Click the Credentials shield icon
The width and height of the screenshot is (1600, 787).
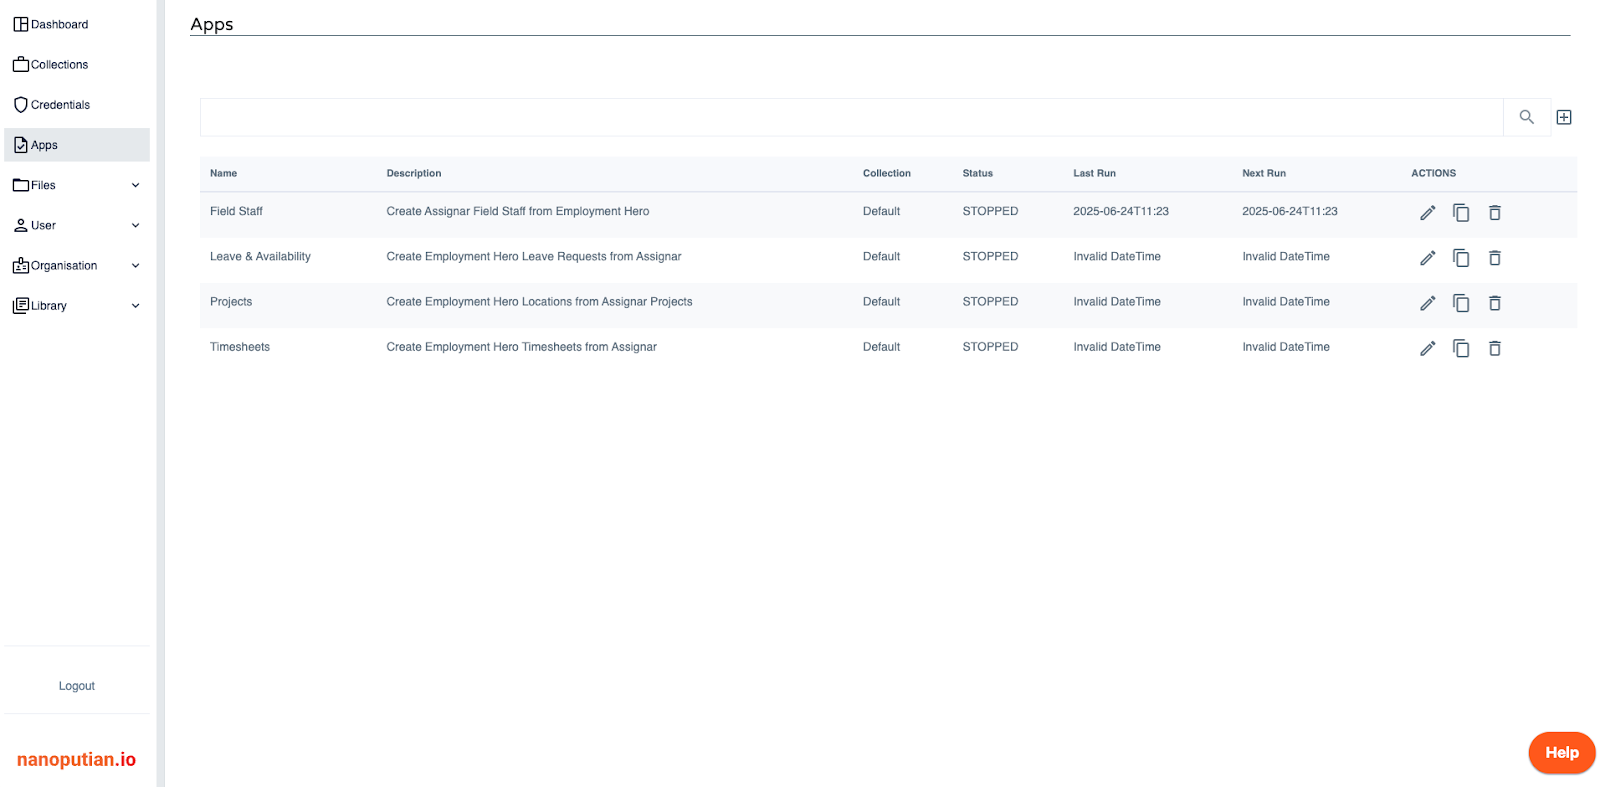[x=21, y=104]
